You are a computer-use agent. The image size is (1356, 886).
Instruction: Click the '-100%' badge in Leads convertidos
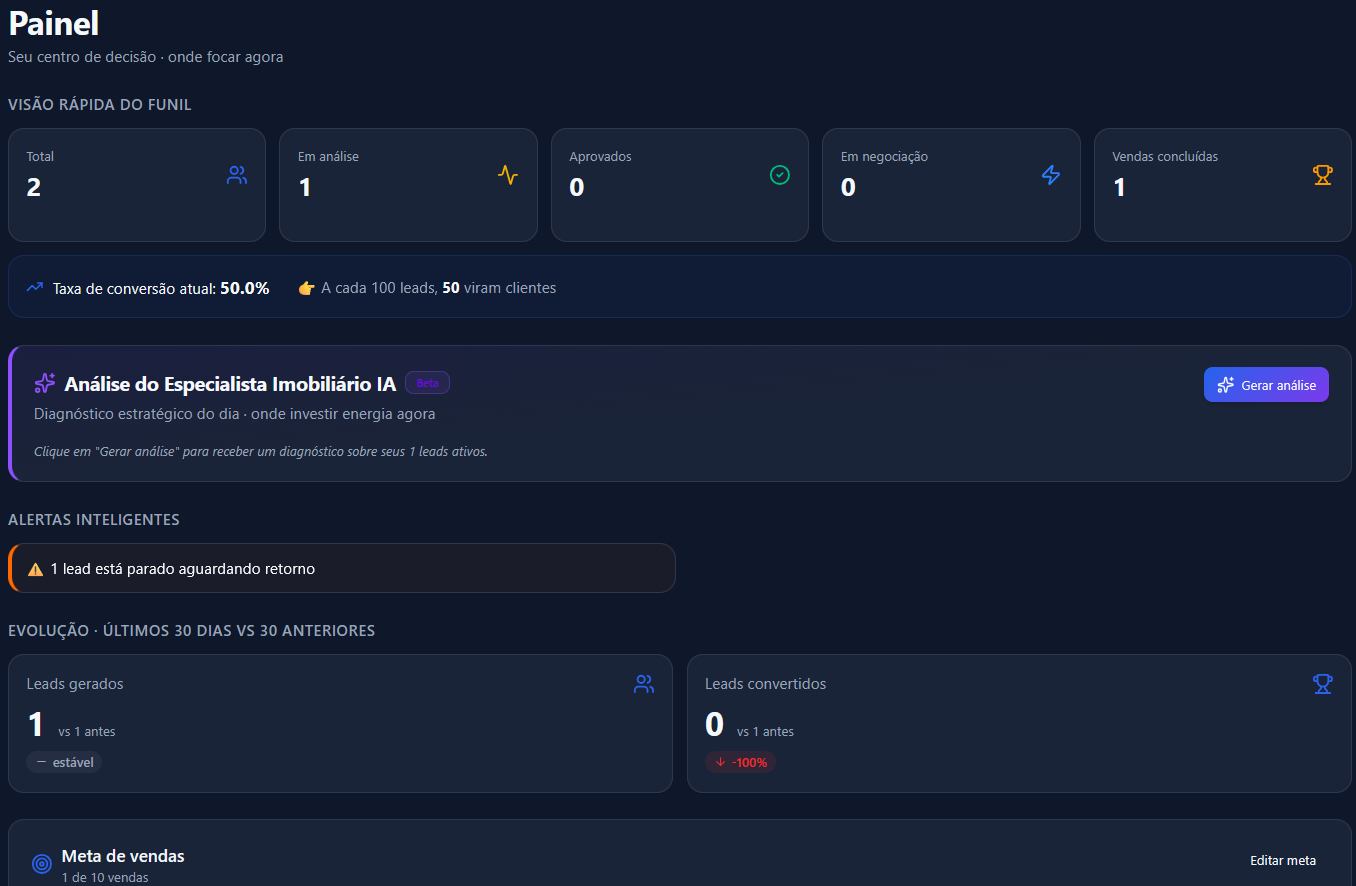(x=740, y=762)
